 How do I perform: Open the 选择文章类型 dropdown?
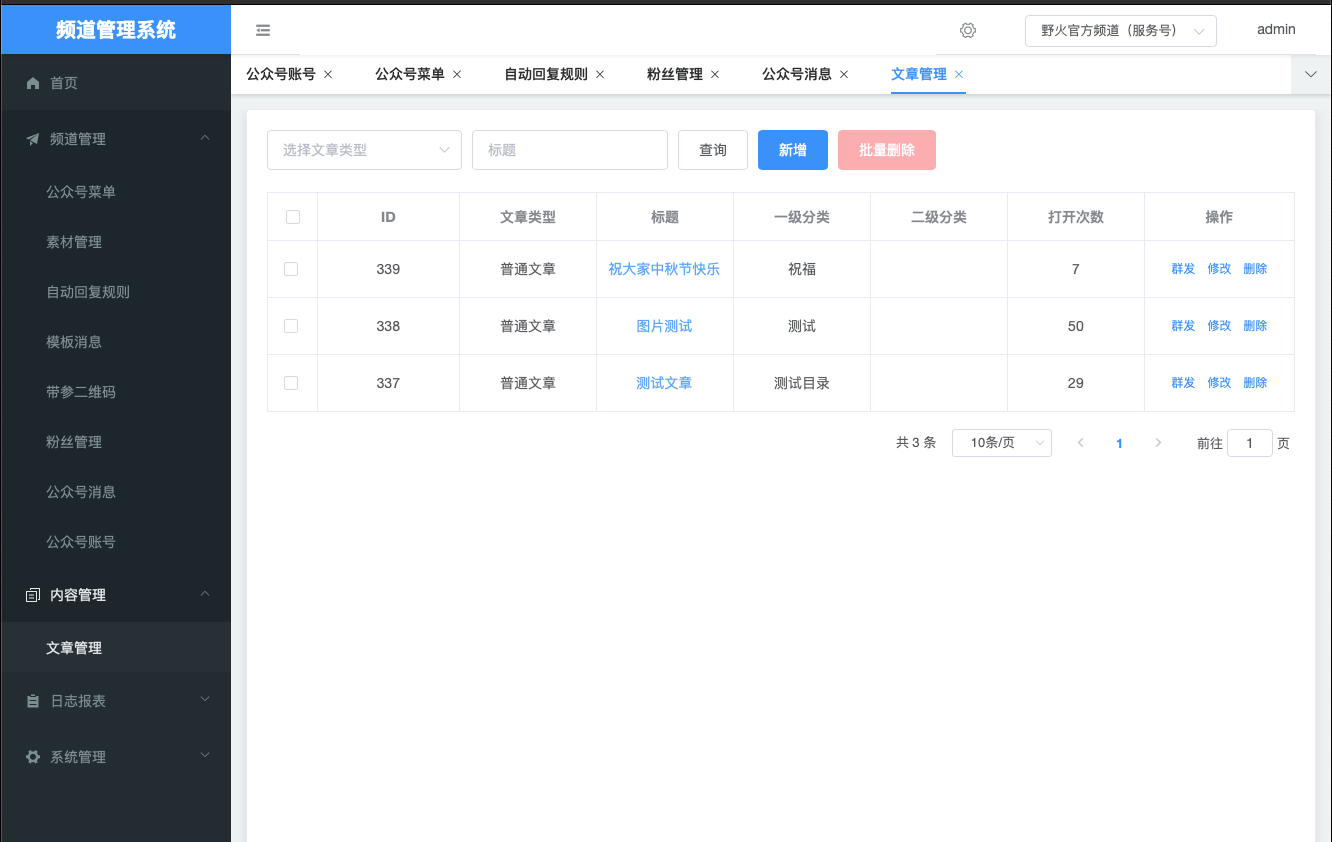tap(364, 150)
